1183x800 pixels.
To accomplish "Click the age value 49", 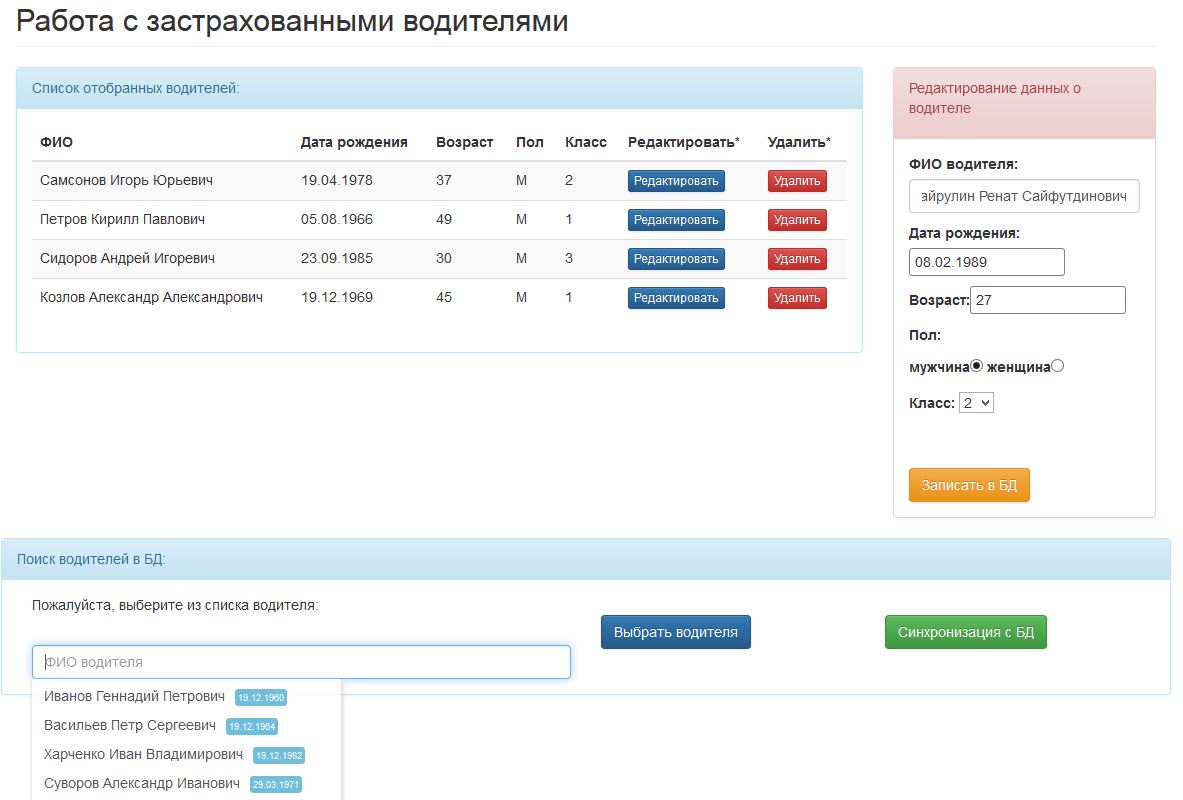I will [x=444, y=220].
